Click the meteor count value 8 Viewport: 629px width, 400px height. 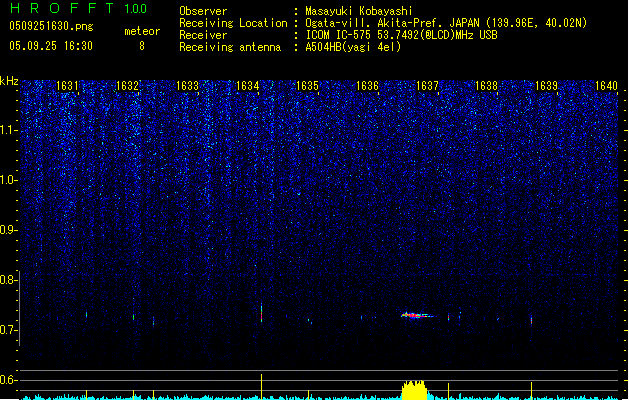click(x=142, y=46)
